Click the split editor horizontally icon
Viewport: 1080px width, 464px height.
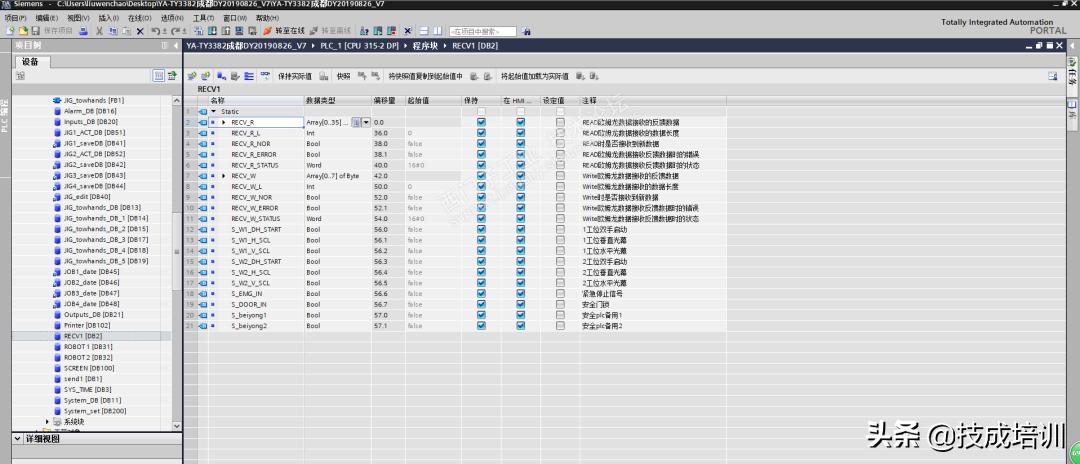[x=424, y=31]
